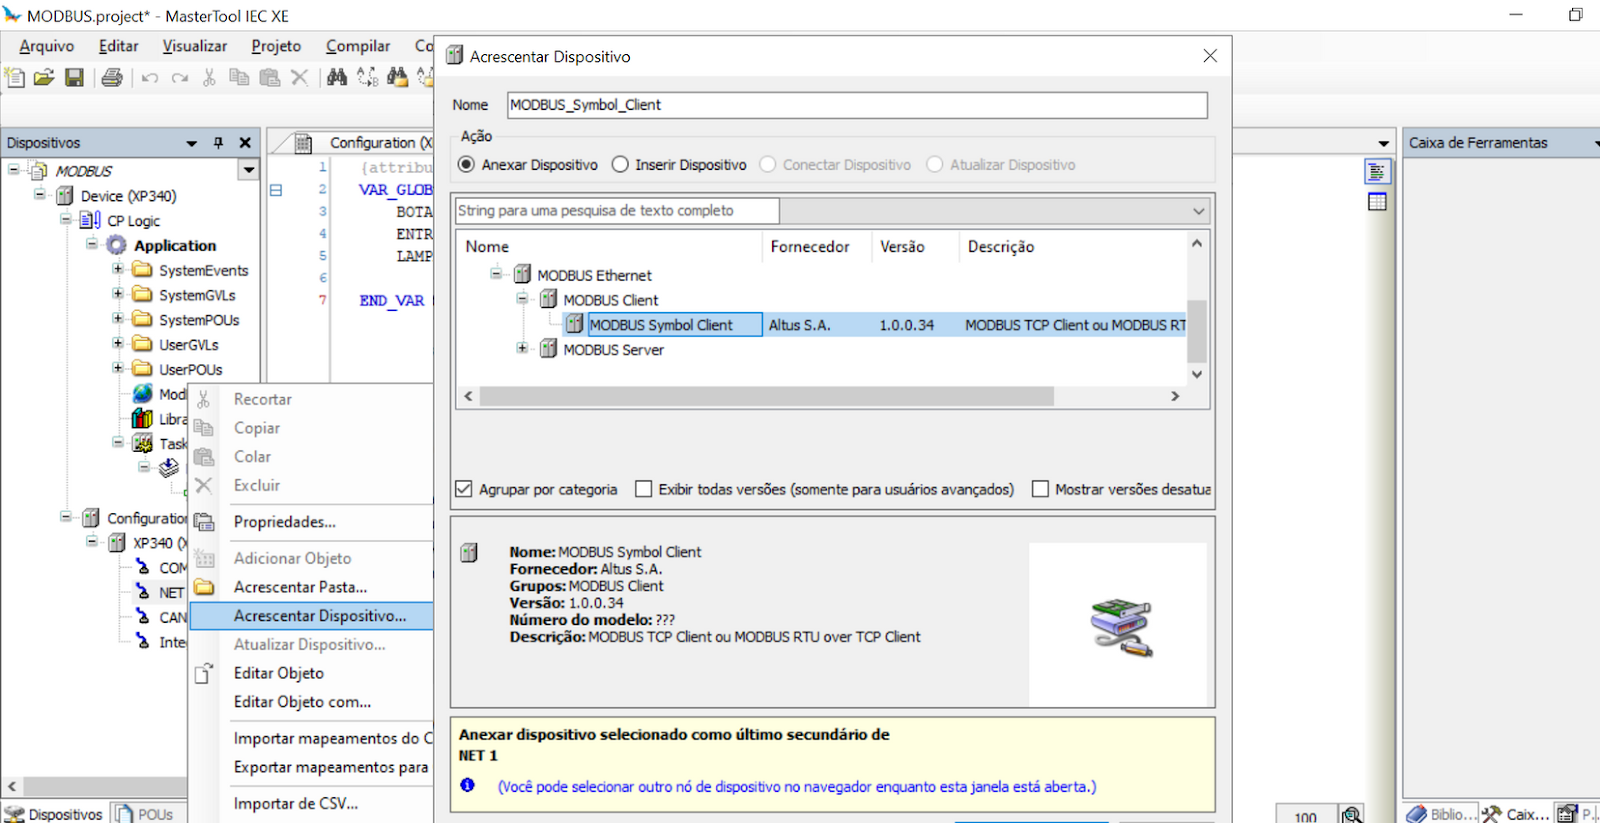The width and height of the screenshot is (1600, 823).
Task: Click the Open folder toolbar icon
Action: point(44,78)
